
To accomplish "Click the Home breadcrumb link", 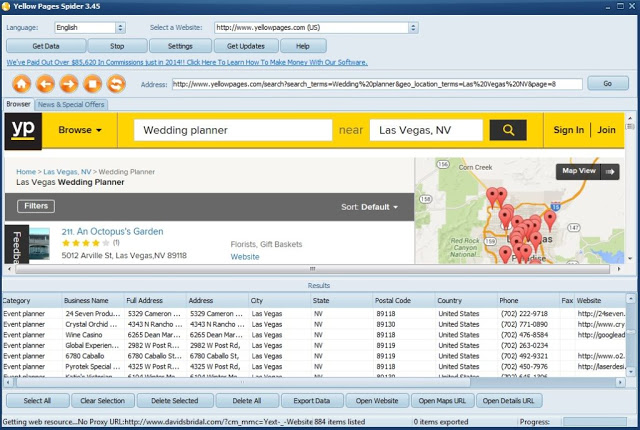I will (x=26, y=172).
